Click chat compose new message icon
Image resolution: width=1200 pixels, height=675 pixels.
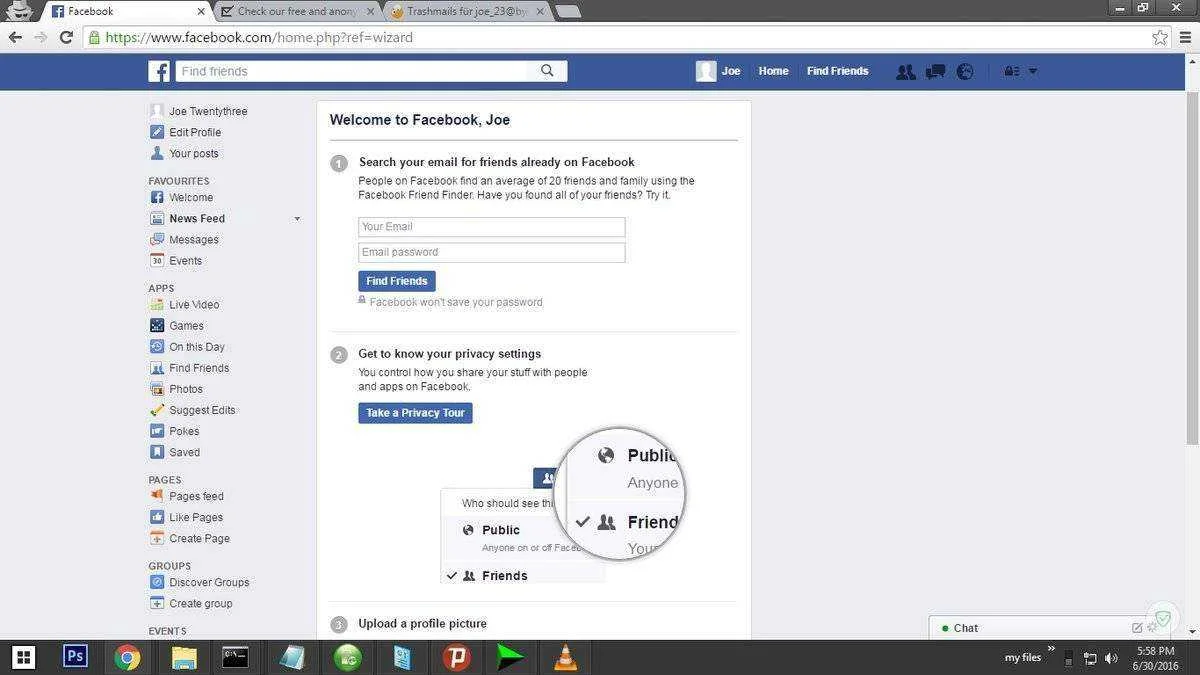click(1137, 628)
